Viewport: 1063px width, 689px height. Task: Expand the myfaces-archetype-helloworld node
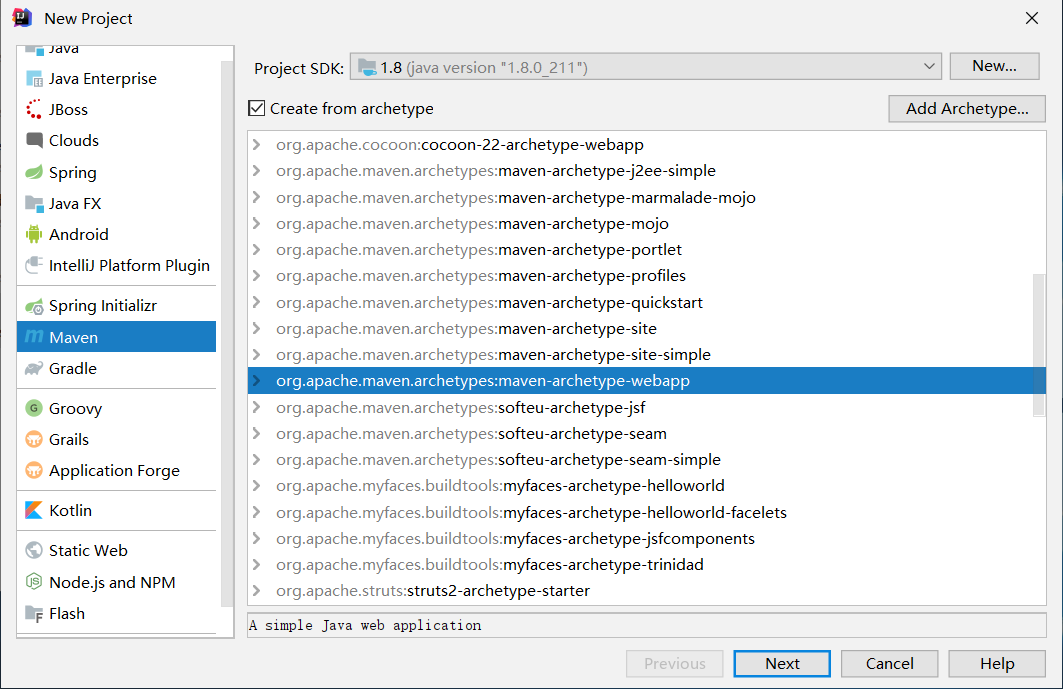[256, 486]
